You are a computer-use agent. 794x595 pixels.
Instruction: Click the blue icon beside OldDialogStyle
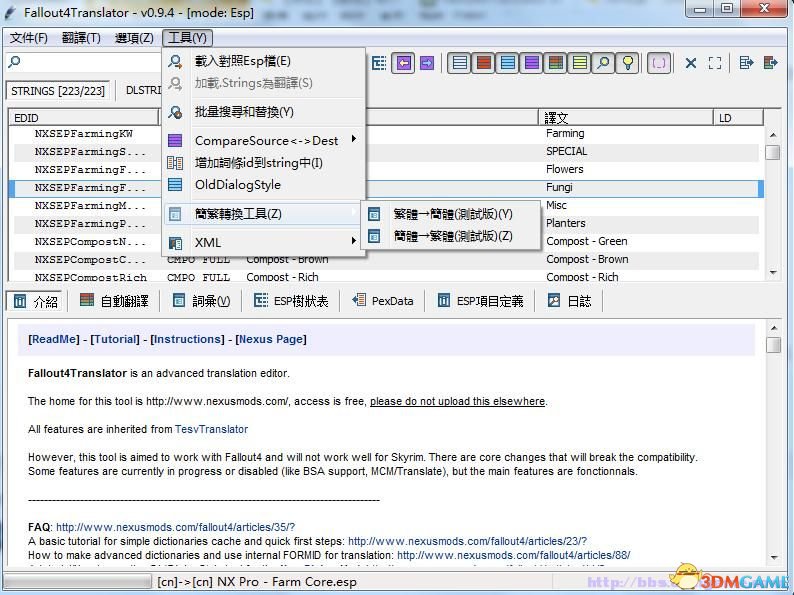tap(175, 184)
